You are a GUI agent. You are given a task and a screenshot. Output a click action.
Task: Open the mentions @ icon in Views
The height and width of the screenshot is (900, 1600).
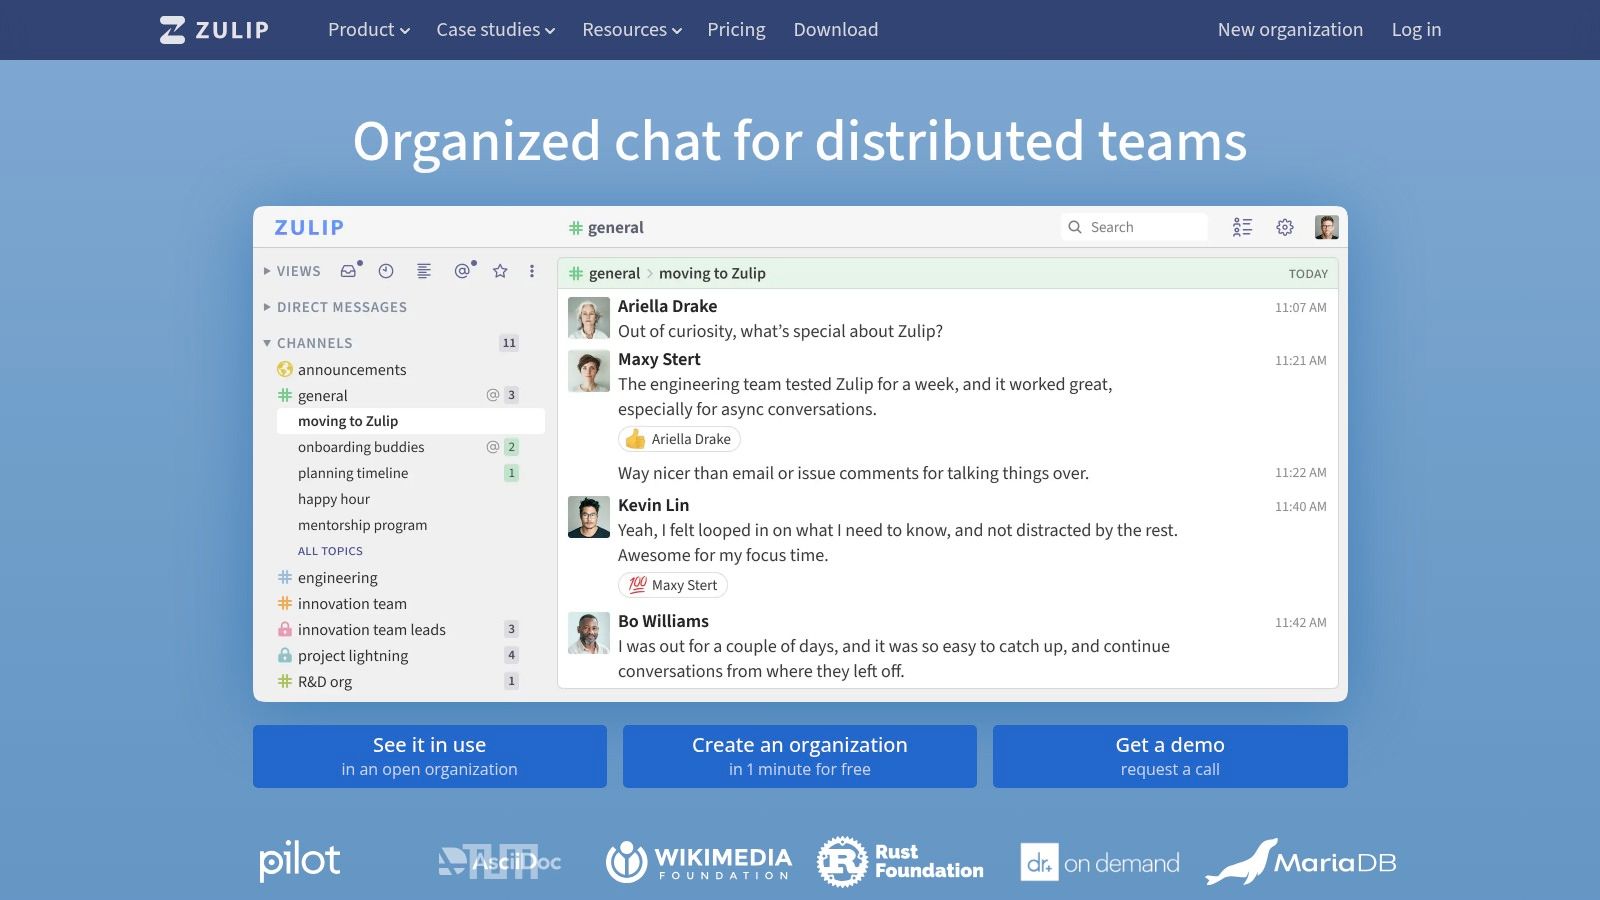tap(462, 271)
